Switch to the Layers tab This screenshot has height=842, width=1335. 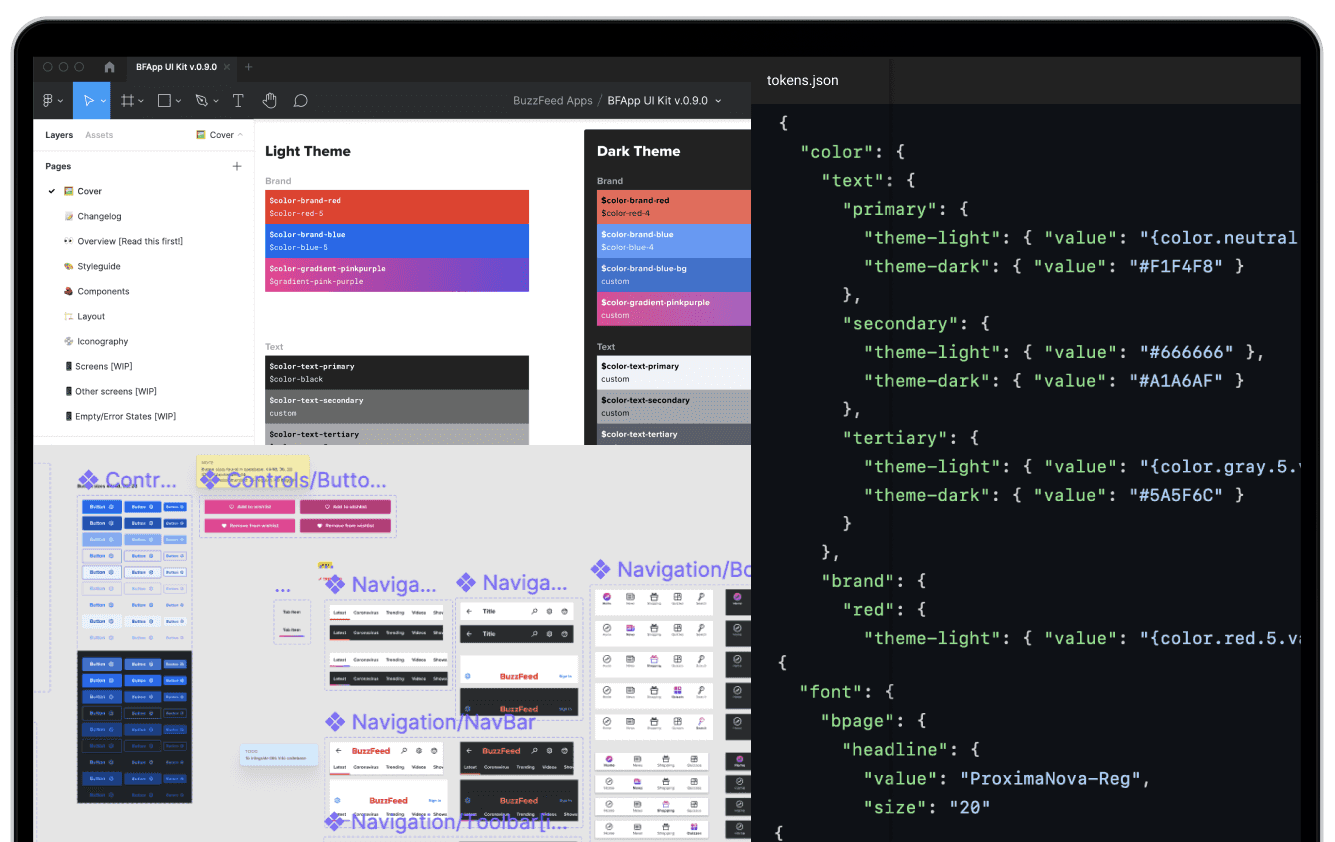59,135
